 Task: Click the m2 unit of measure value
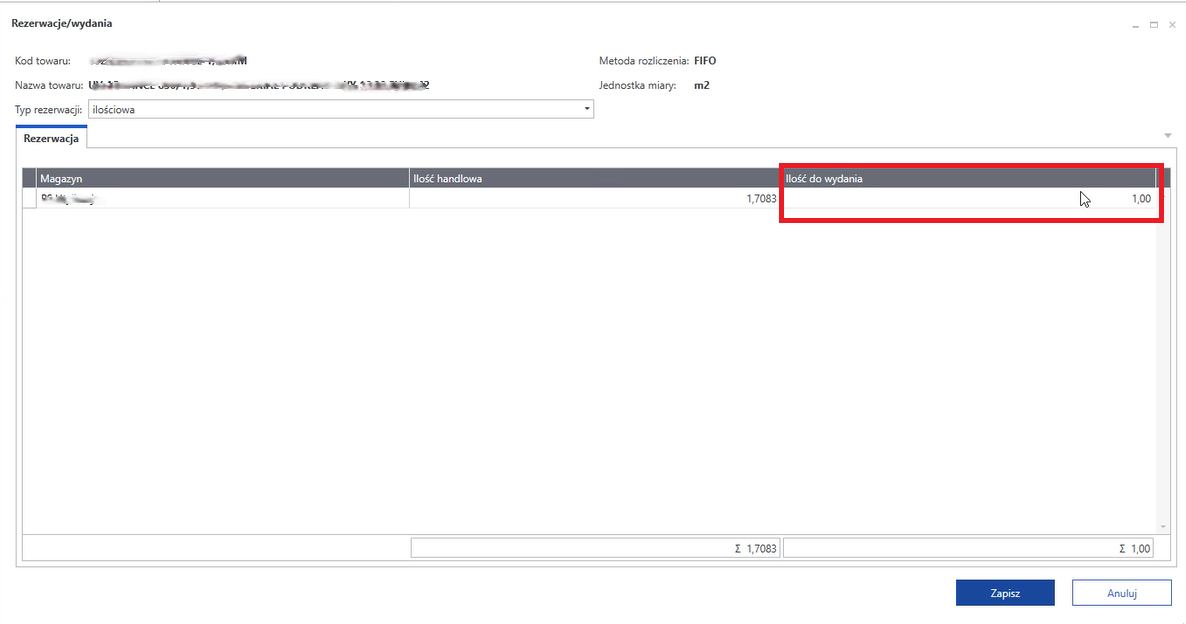702,85
